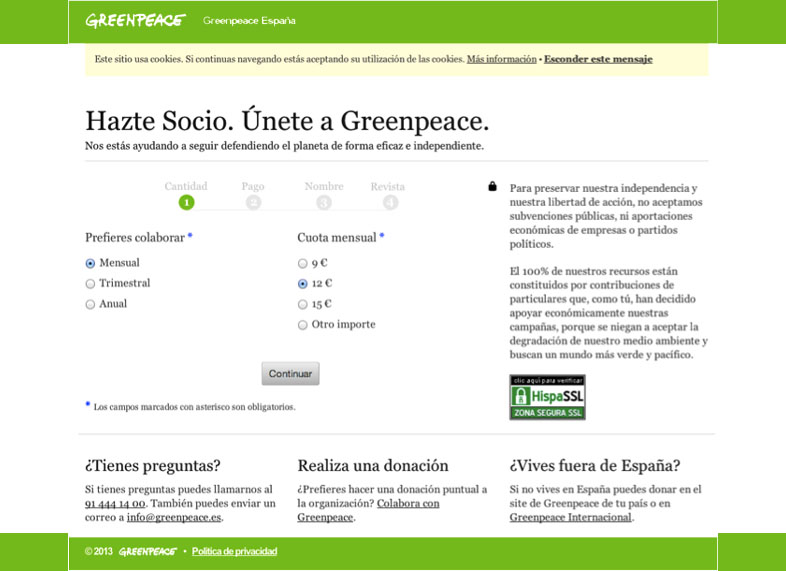Open the Greenpeace Internacional link

pyautogui.click(x=570, y=517)
